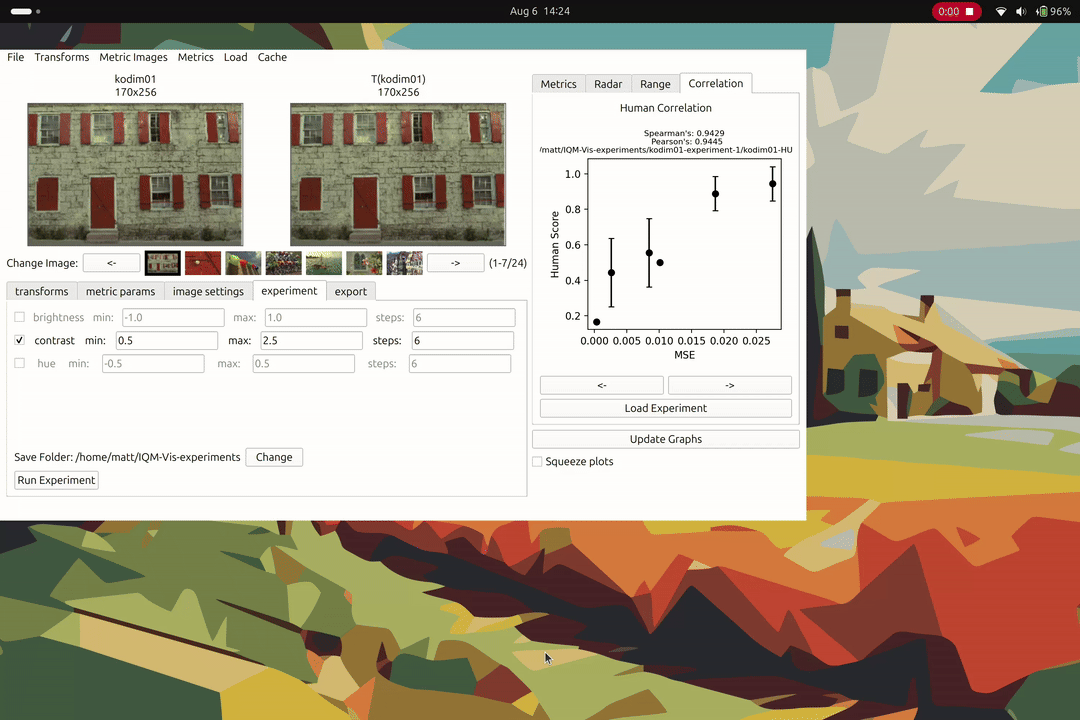Click the Change save folder button

(x=274, y=457)
